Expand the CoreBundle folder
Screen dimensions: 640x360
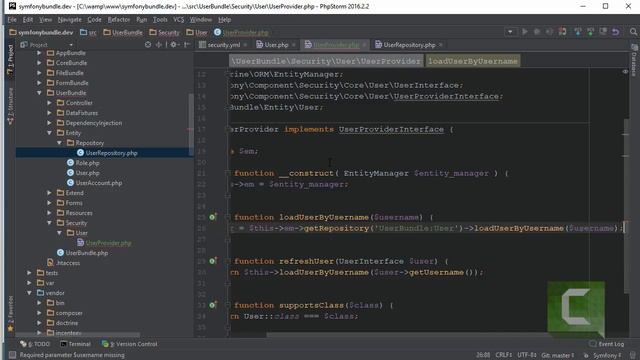point(39,63)
